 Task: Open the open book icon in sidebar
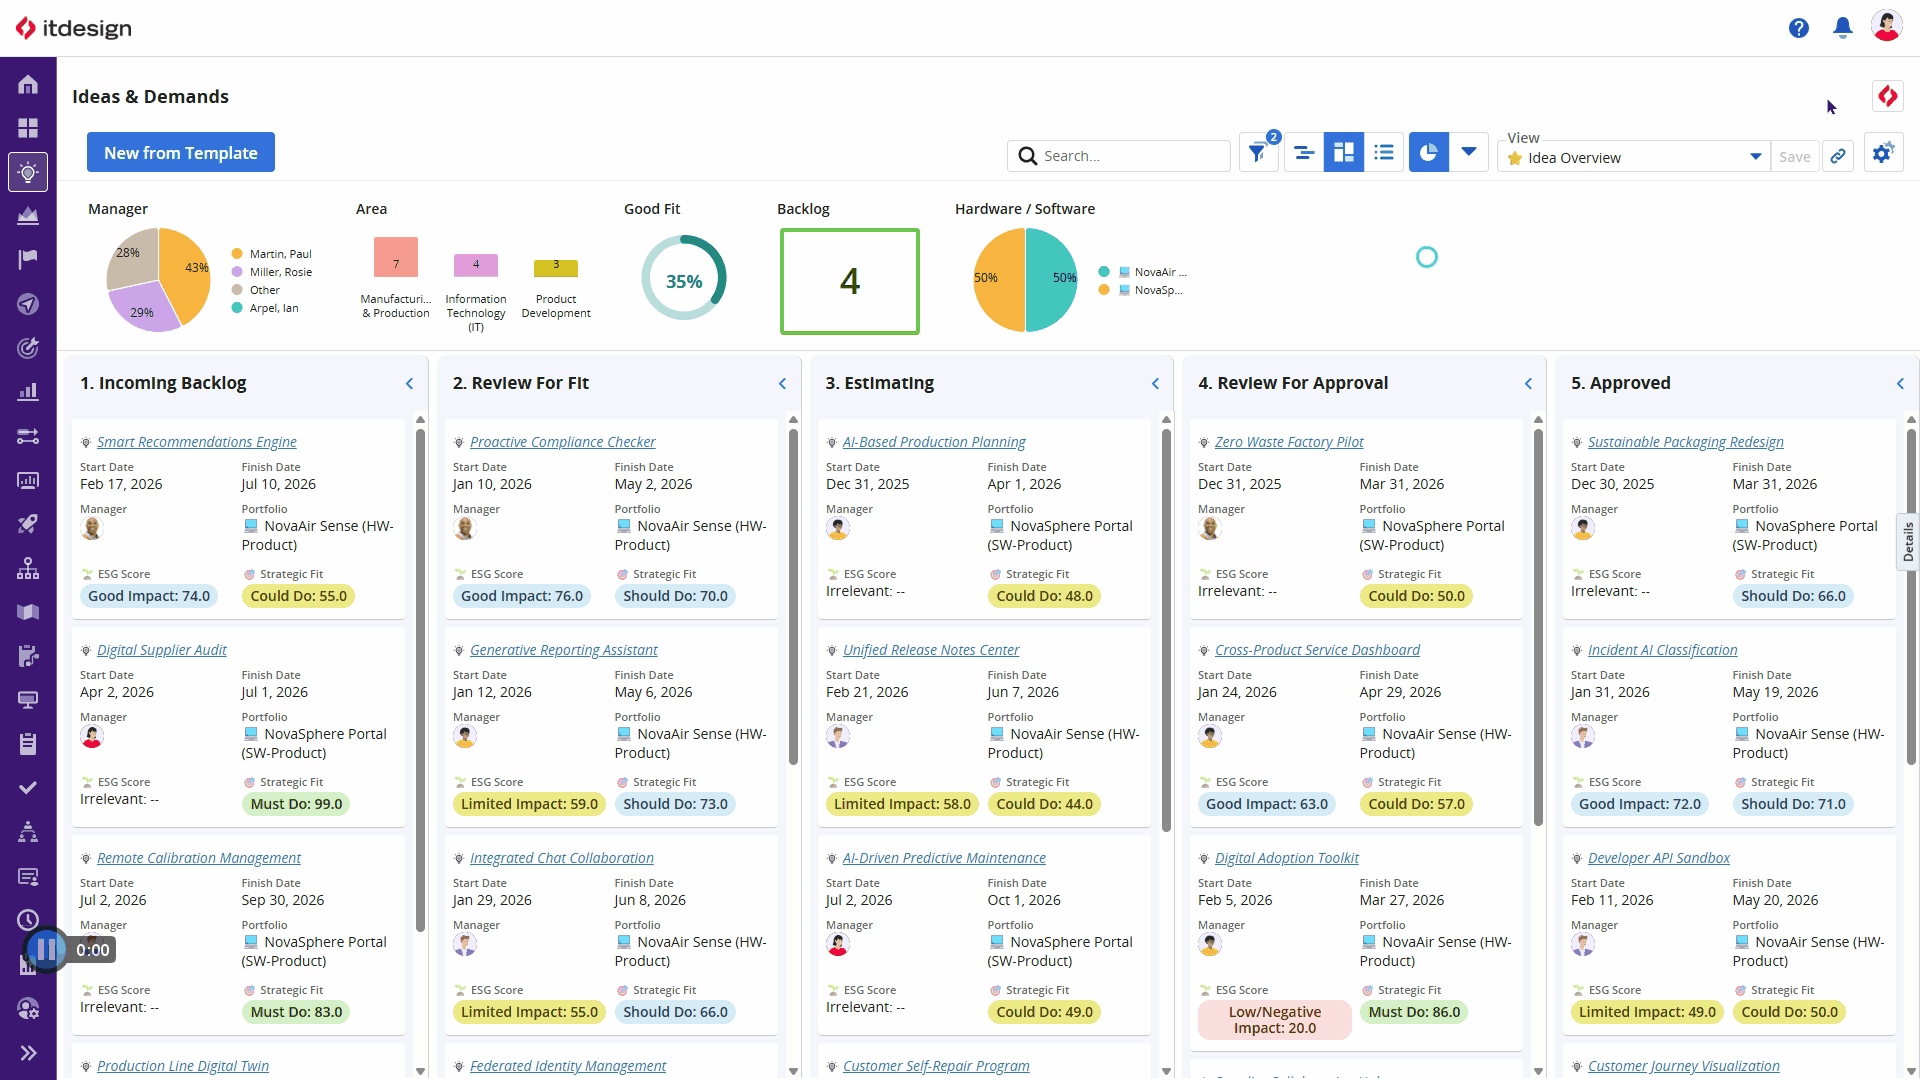(x=28, y=612)
